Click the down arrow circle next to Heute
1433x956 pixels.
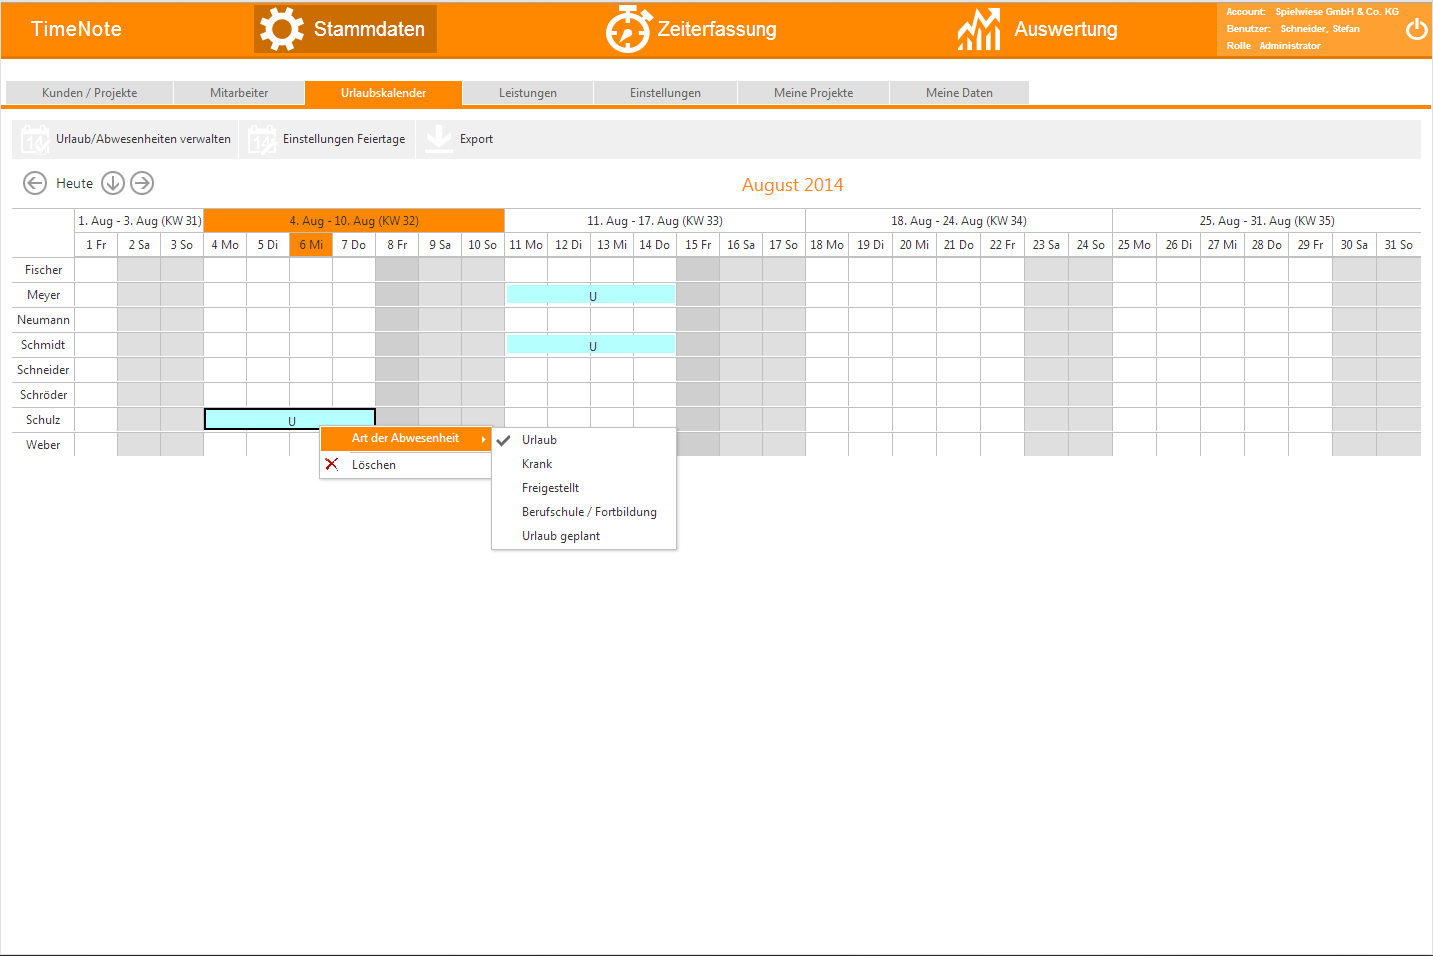pyautogui.click(x=113, y=183)
